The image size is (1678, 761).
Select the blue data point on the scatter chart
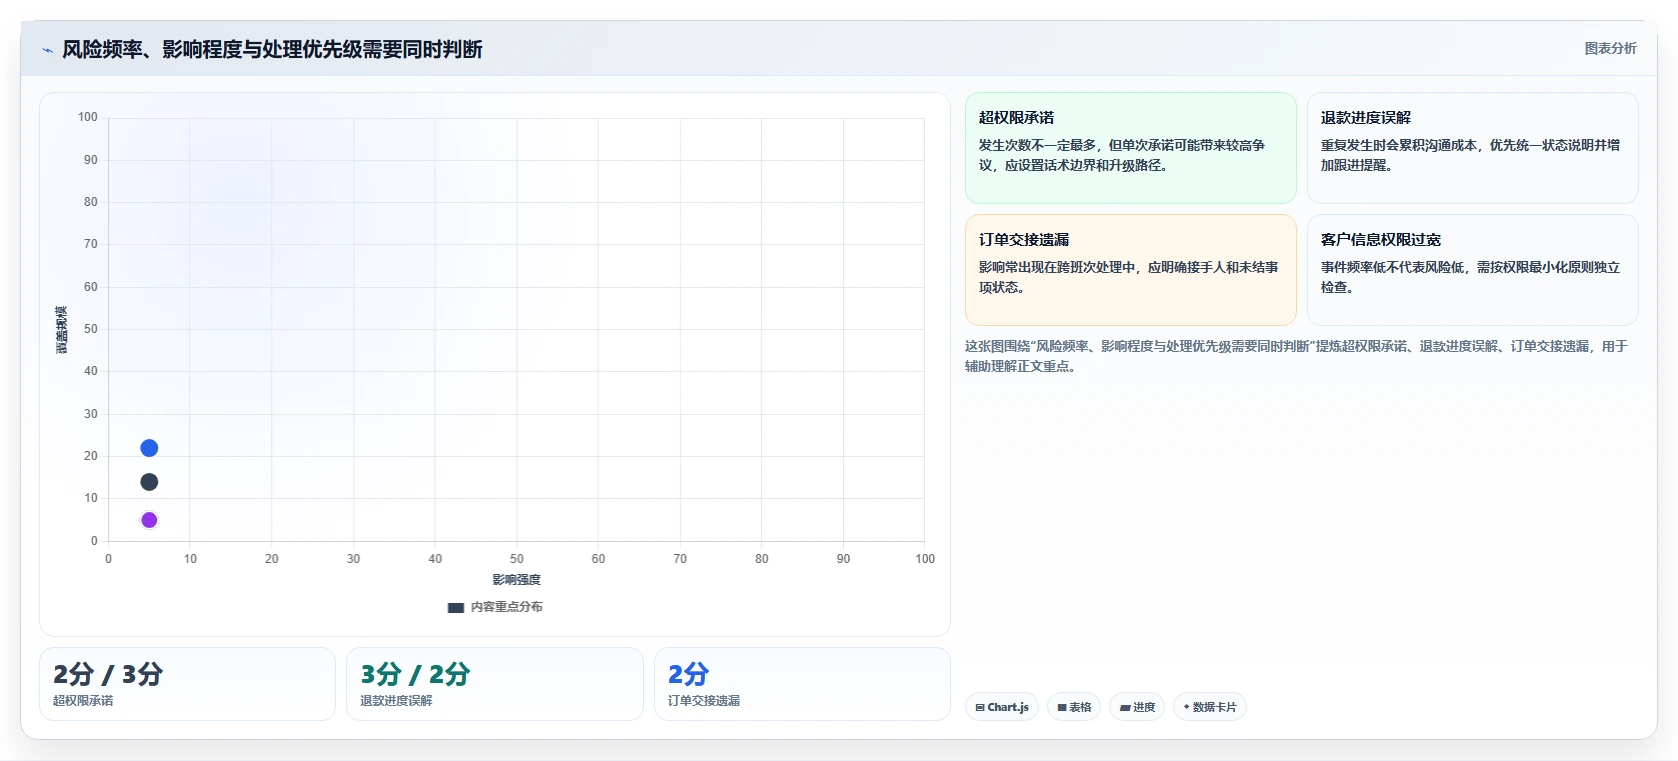(149, 448)
